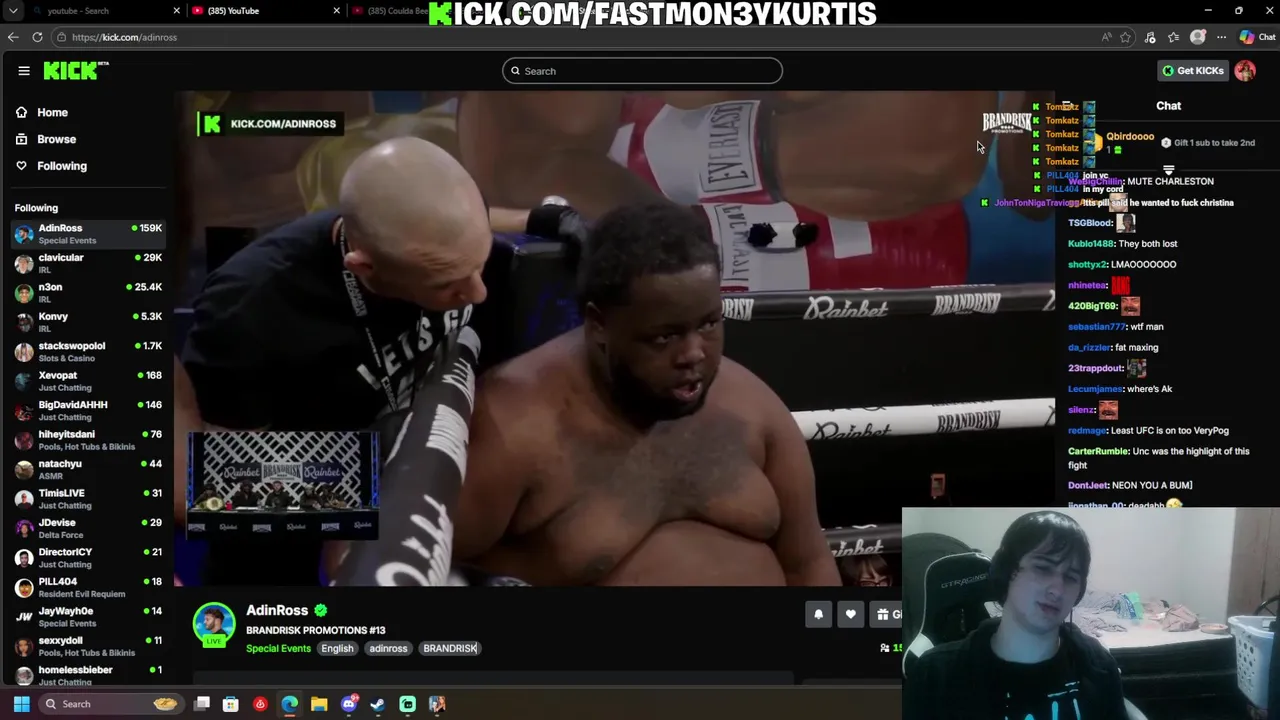Click the Get KICKs button
The height and width of the screenshot is (720, 1280).
pos(1193,71)
